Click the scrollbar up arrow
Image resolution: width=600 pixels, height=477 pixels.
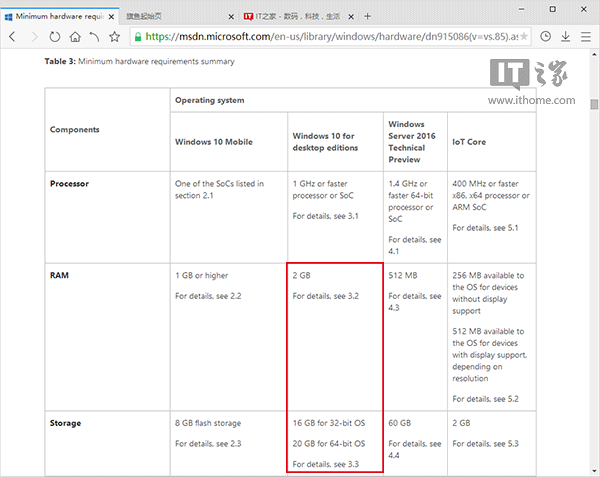pyautogui.click(x=594, y=54)
